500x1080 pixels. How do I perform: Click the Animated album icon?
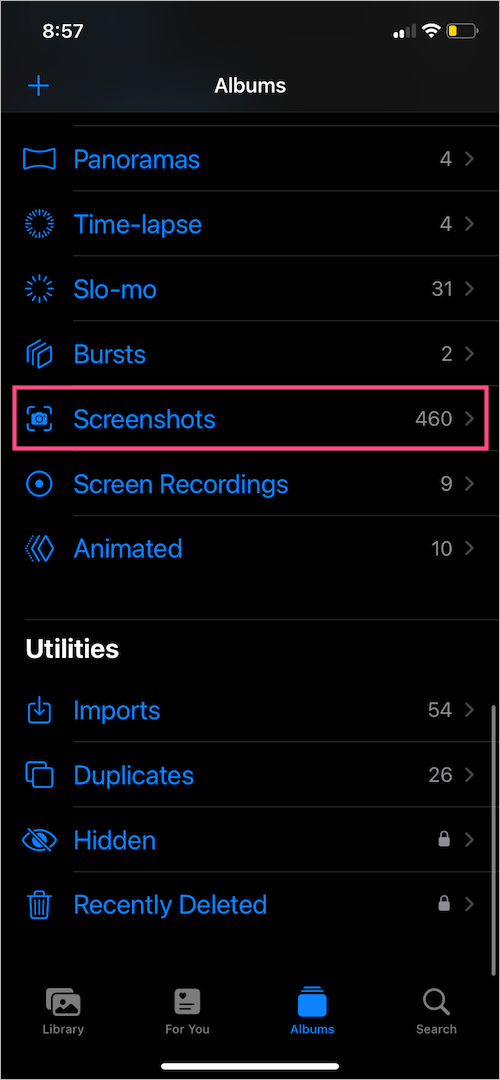click(x=39, y=548)
